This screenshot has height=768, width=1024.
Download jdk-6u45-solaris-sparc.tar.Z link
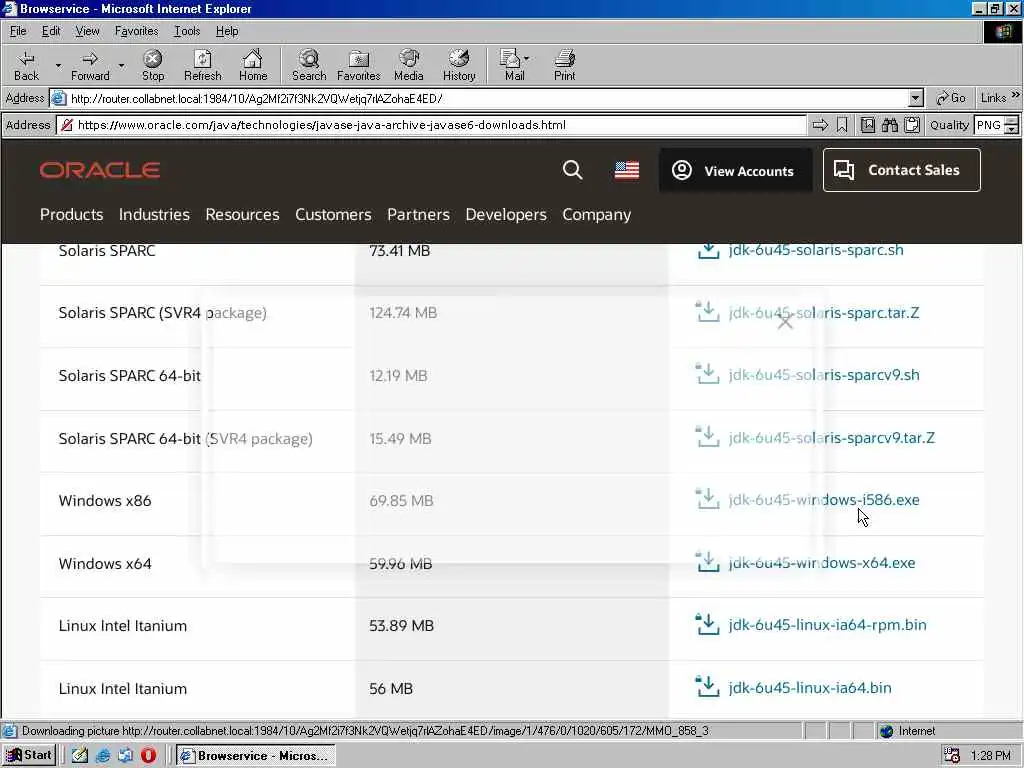coord(824,312)
